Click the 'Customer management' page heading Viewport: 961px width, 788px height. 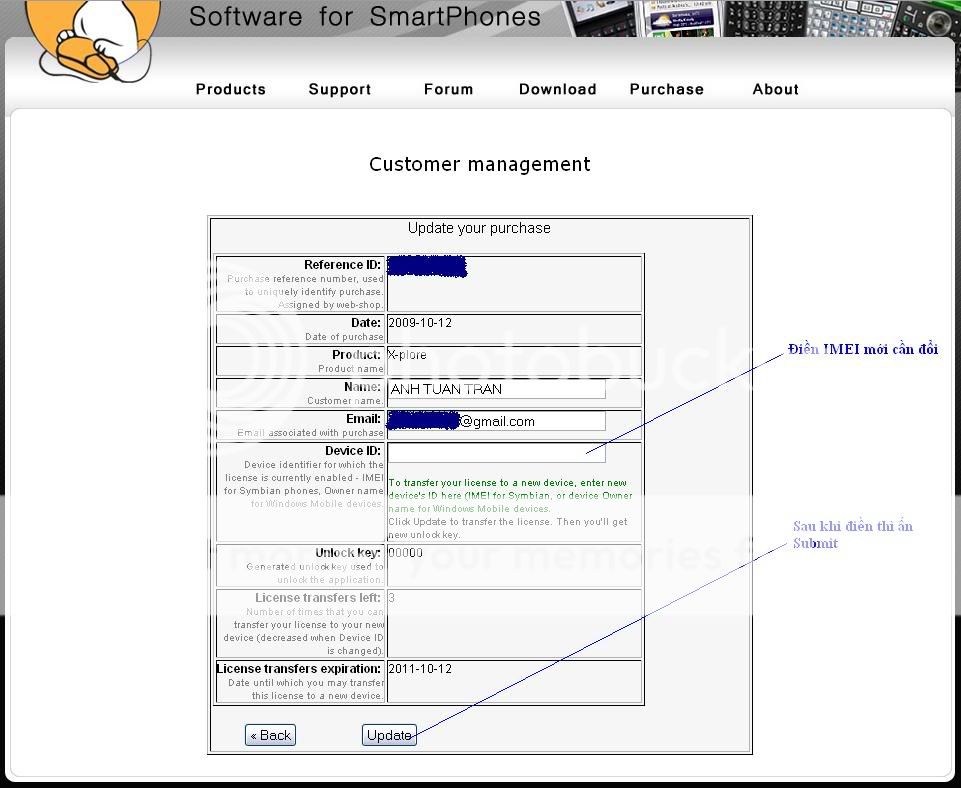[479, 164]
